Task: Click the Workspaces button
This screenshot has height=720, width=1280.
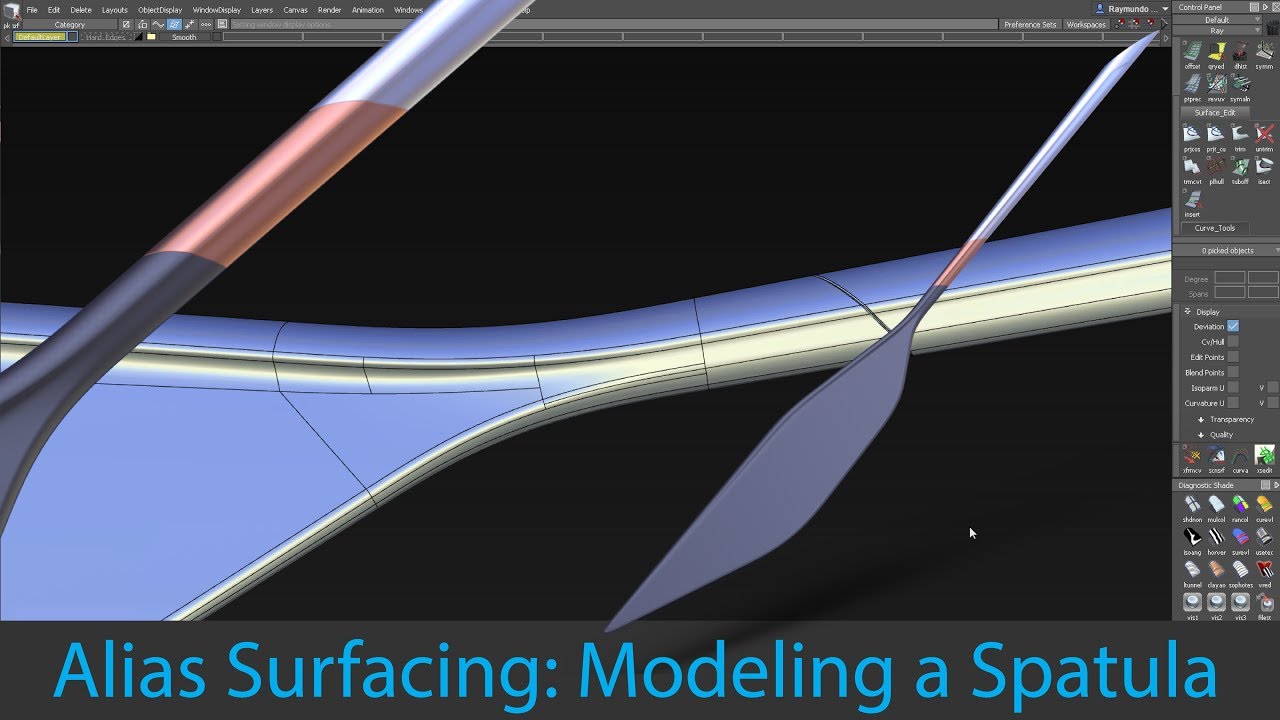Action: 1086,24
